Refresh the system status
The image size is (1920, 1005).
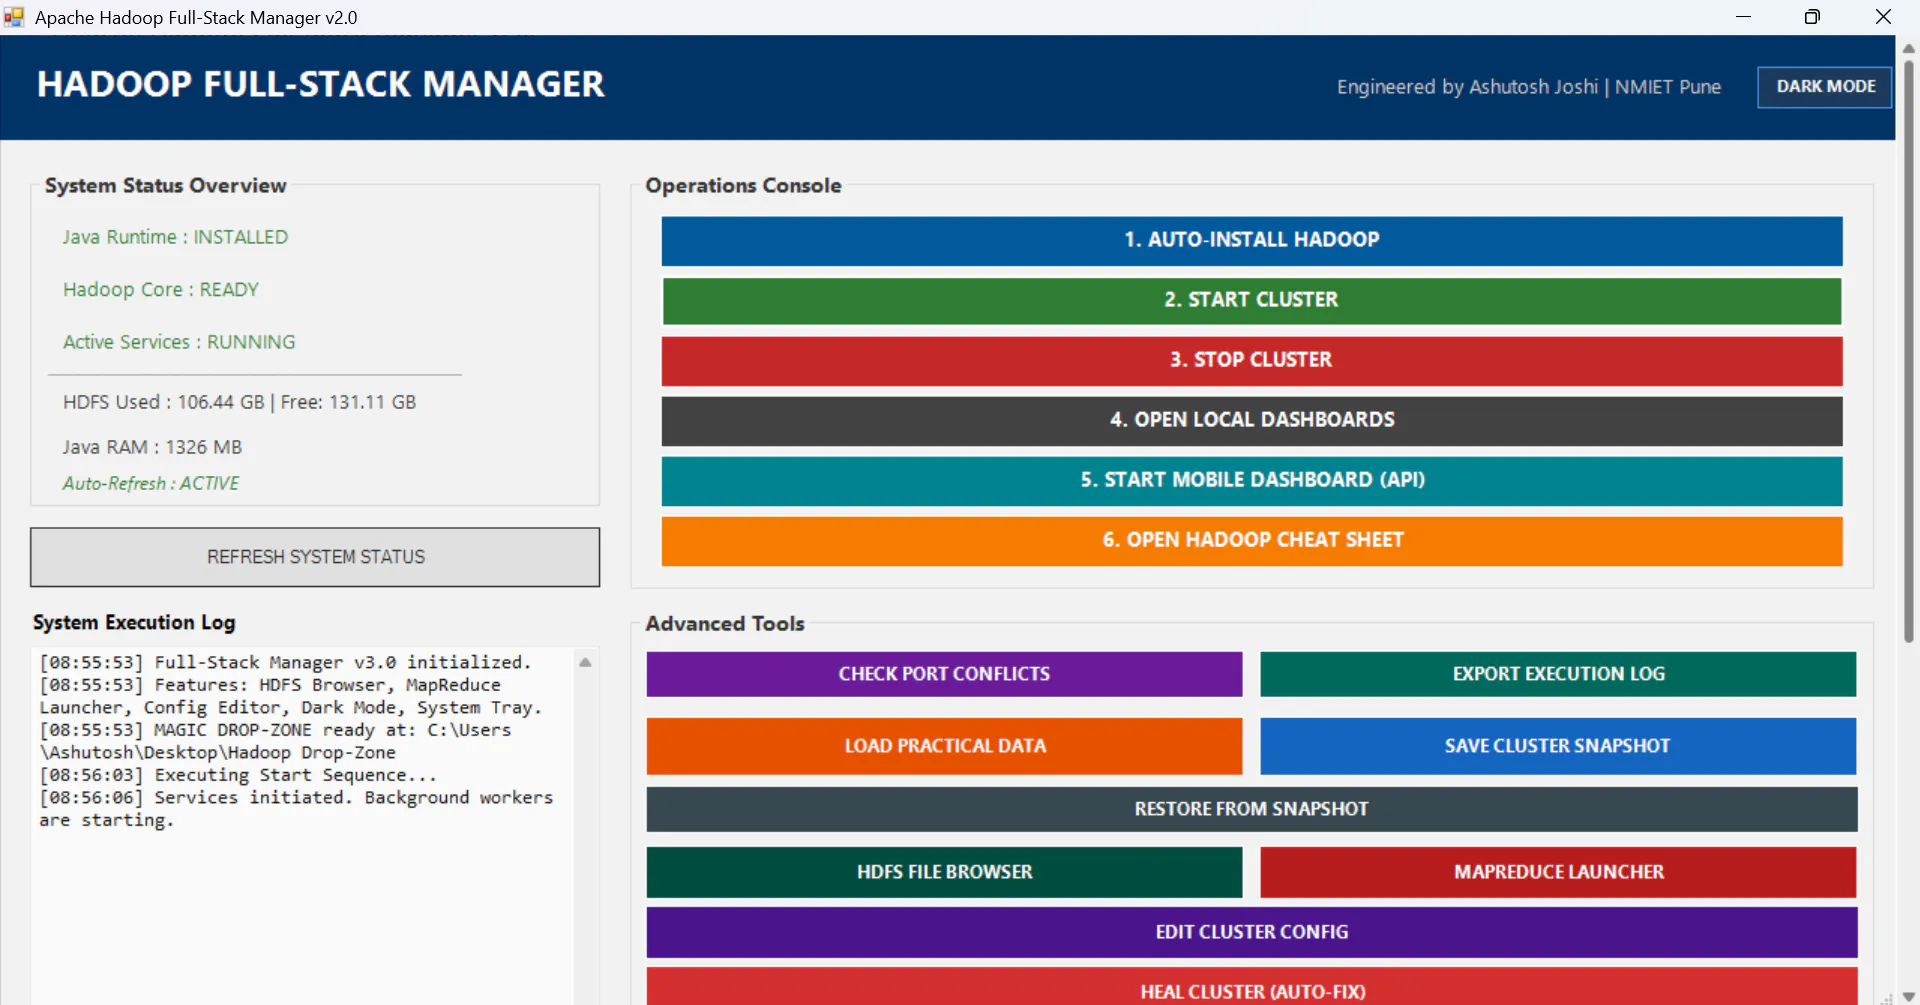(x=315, y=557)
